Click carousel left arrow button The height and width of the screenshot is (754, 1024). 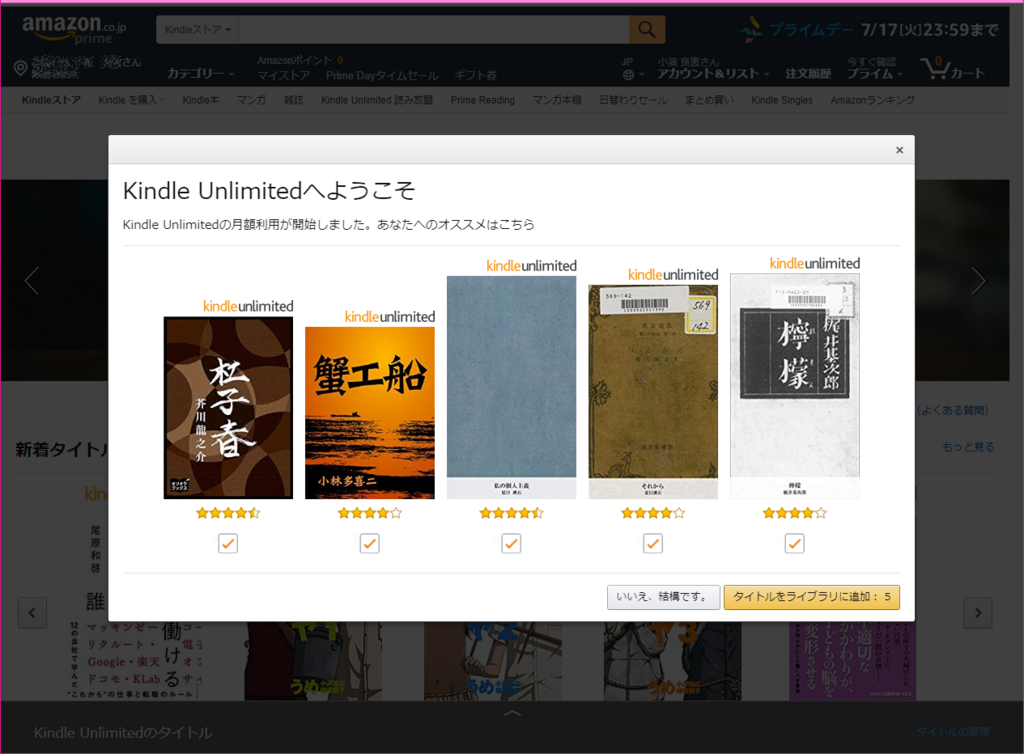pyautogui.click(x=32, y=612)
